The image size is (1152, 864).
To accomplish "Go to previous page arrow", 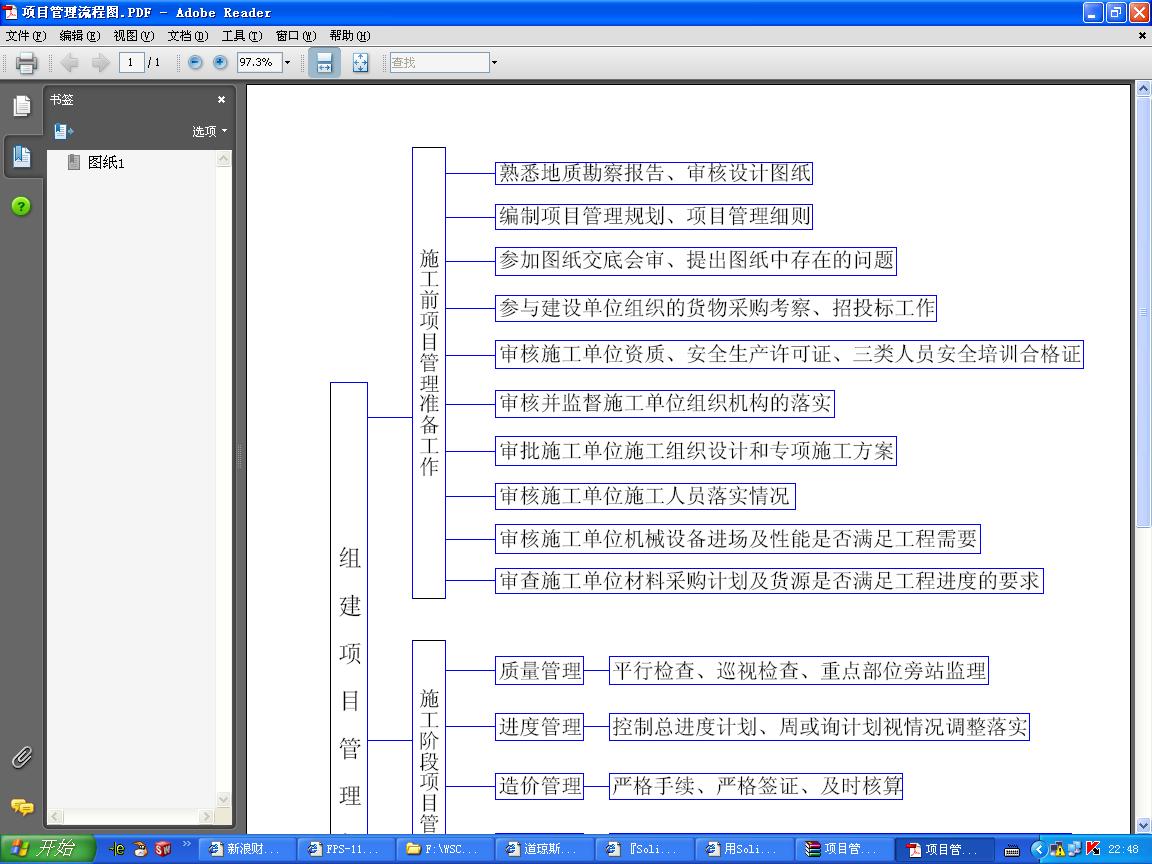I will click(x=70, y=62).
